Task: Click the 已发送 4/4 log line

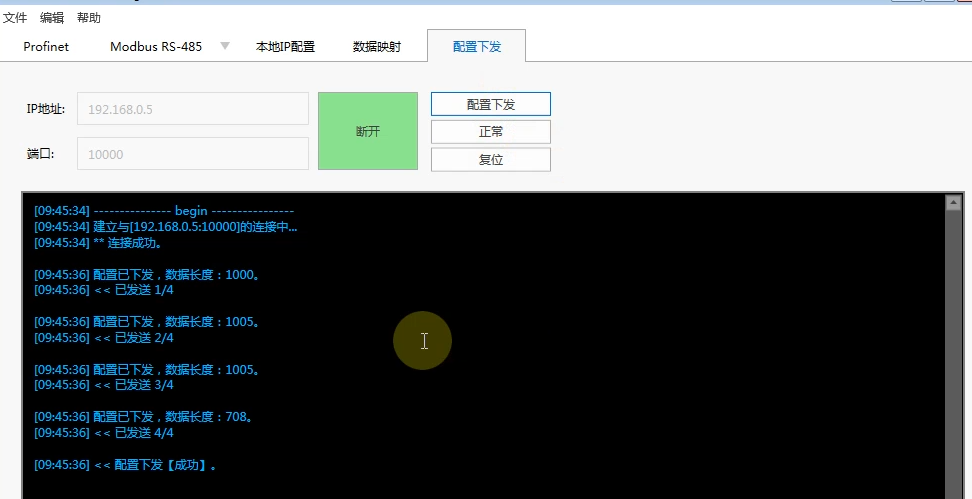Action: pyautogui.click(x=104, y=433)
